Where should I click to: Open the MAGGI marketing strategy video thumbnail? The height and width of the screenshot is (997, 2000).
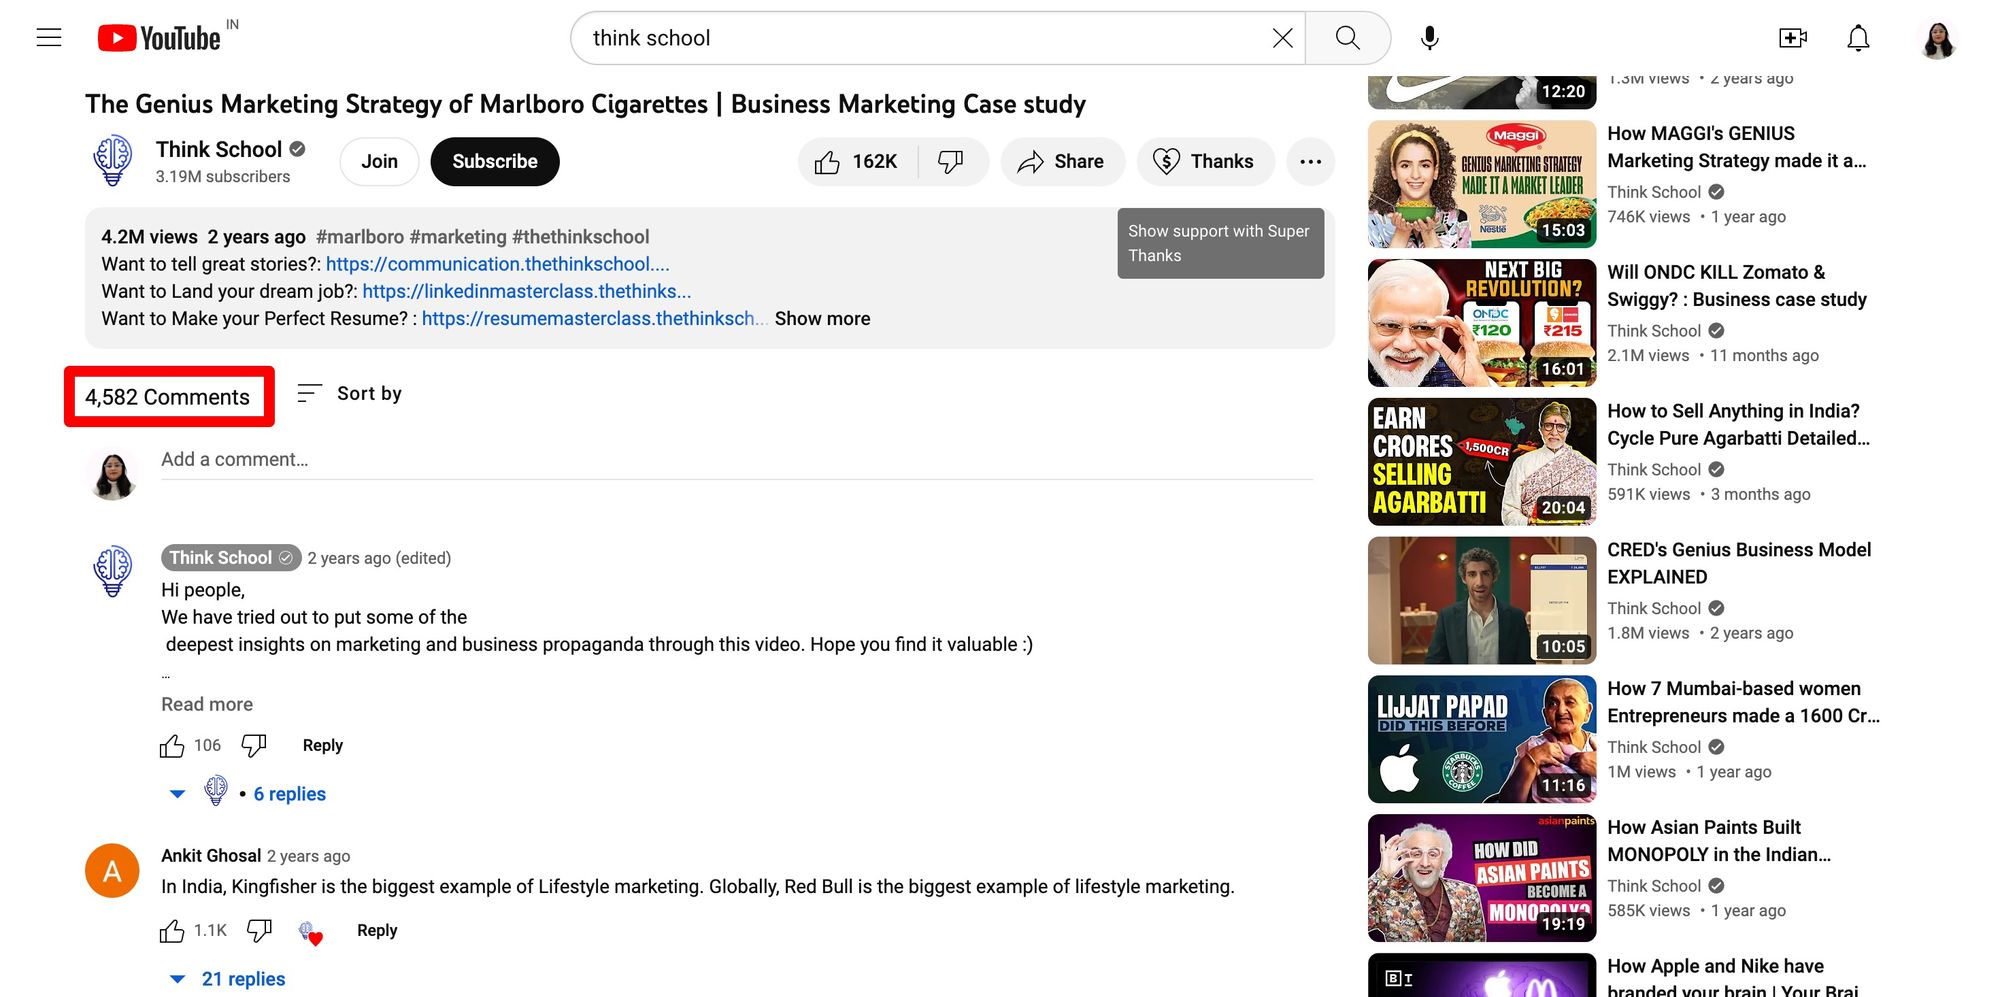click(1482, 184)
